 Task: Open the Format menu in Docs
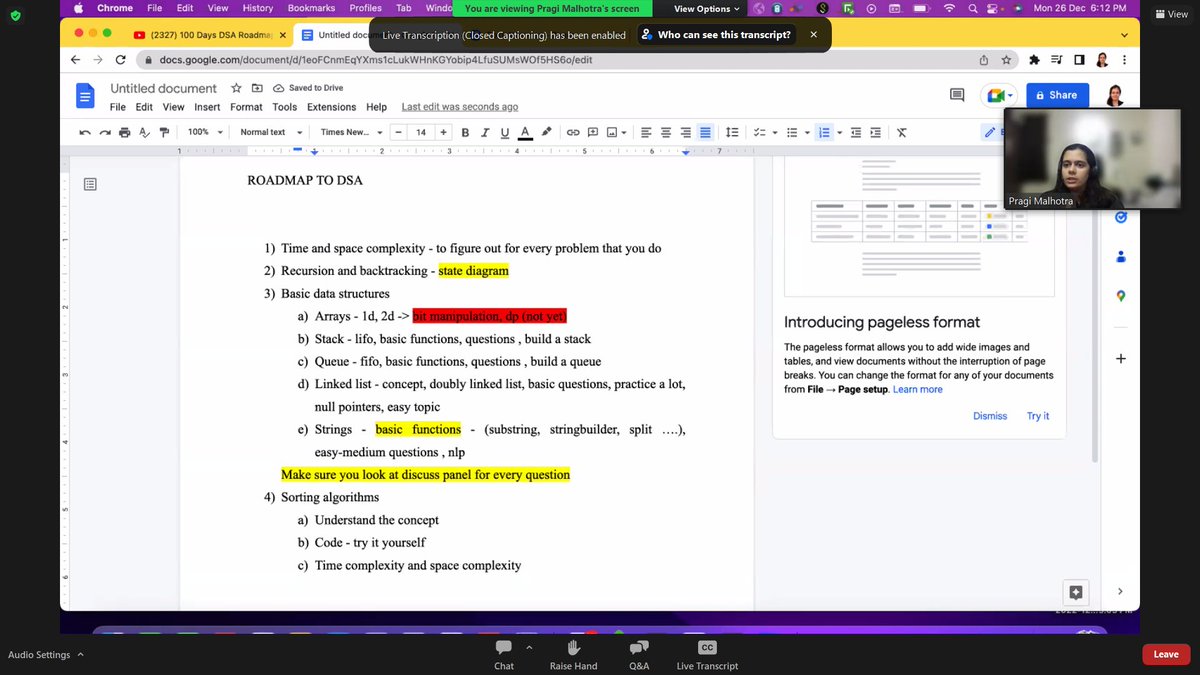coord(246,107)
